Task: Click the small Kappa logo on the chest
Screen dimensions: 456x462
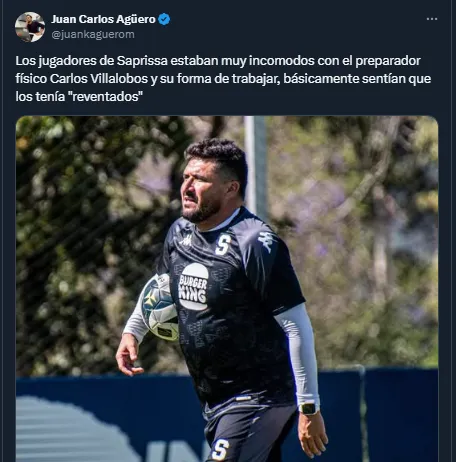Action: [186, 240]
